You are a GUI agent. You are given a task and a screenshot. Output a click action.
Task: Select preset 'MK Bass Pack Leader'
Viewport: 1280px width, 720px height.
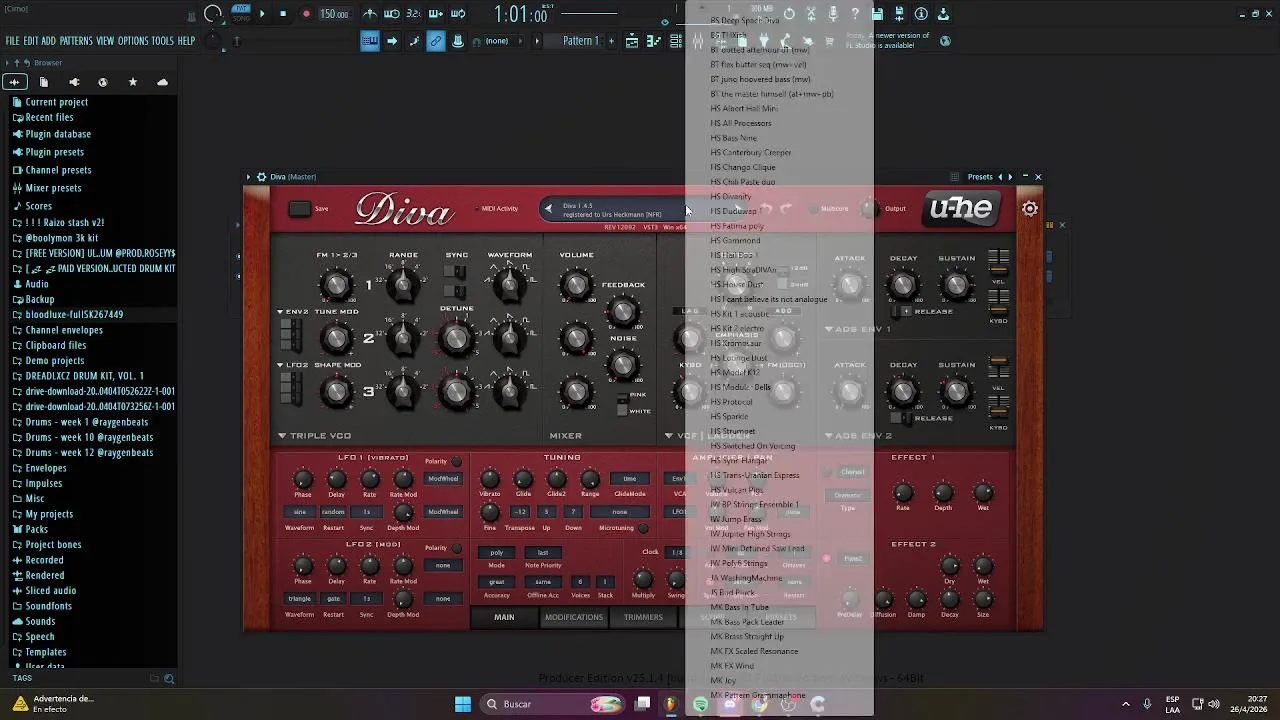click(747, 622)
